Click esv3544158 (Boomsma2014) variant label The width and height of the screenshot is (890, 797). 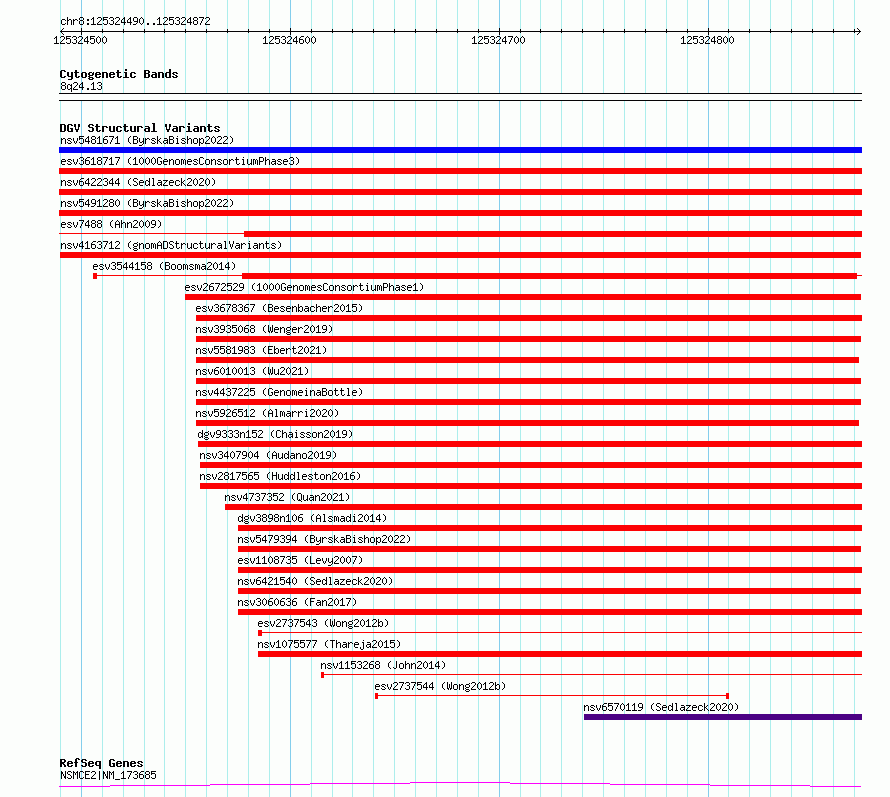pos(164,266)
